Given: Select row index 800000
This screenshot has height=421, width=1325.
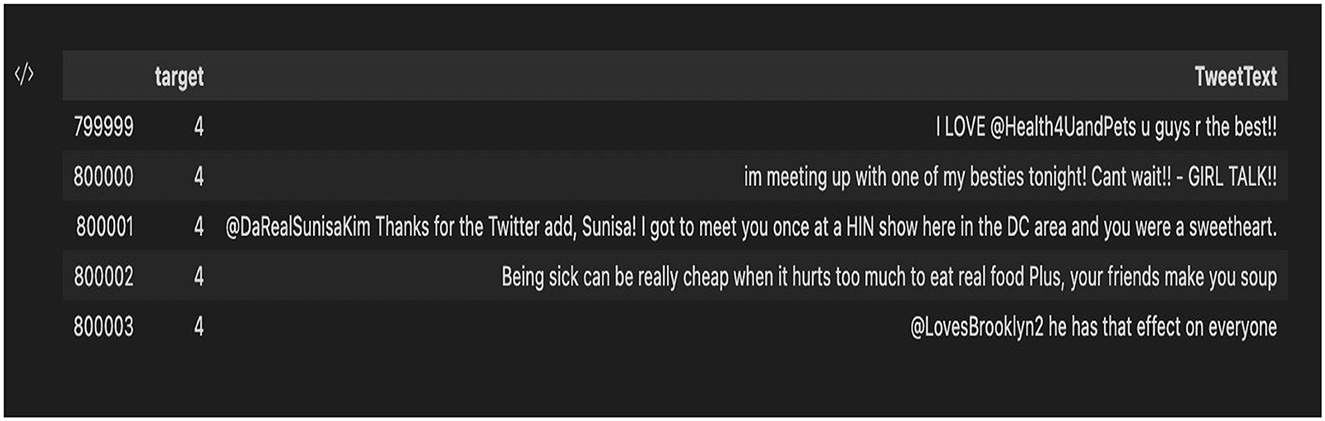Looking at the screenshot, I should tap(103, 177).
